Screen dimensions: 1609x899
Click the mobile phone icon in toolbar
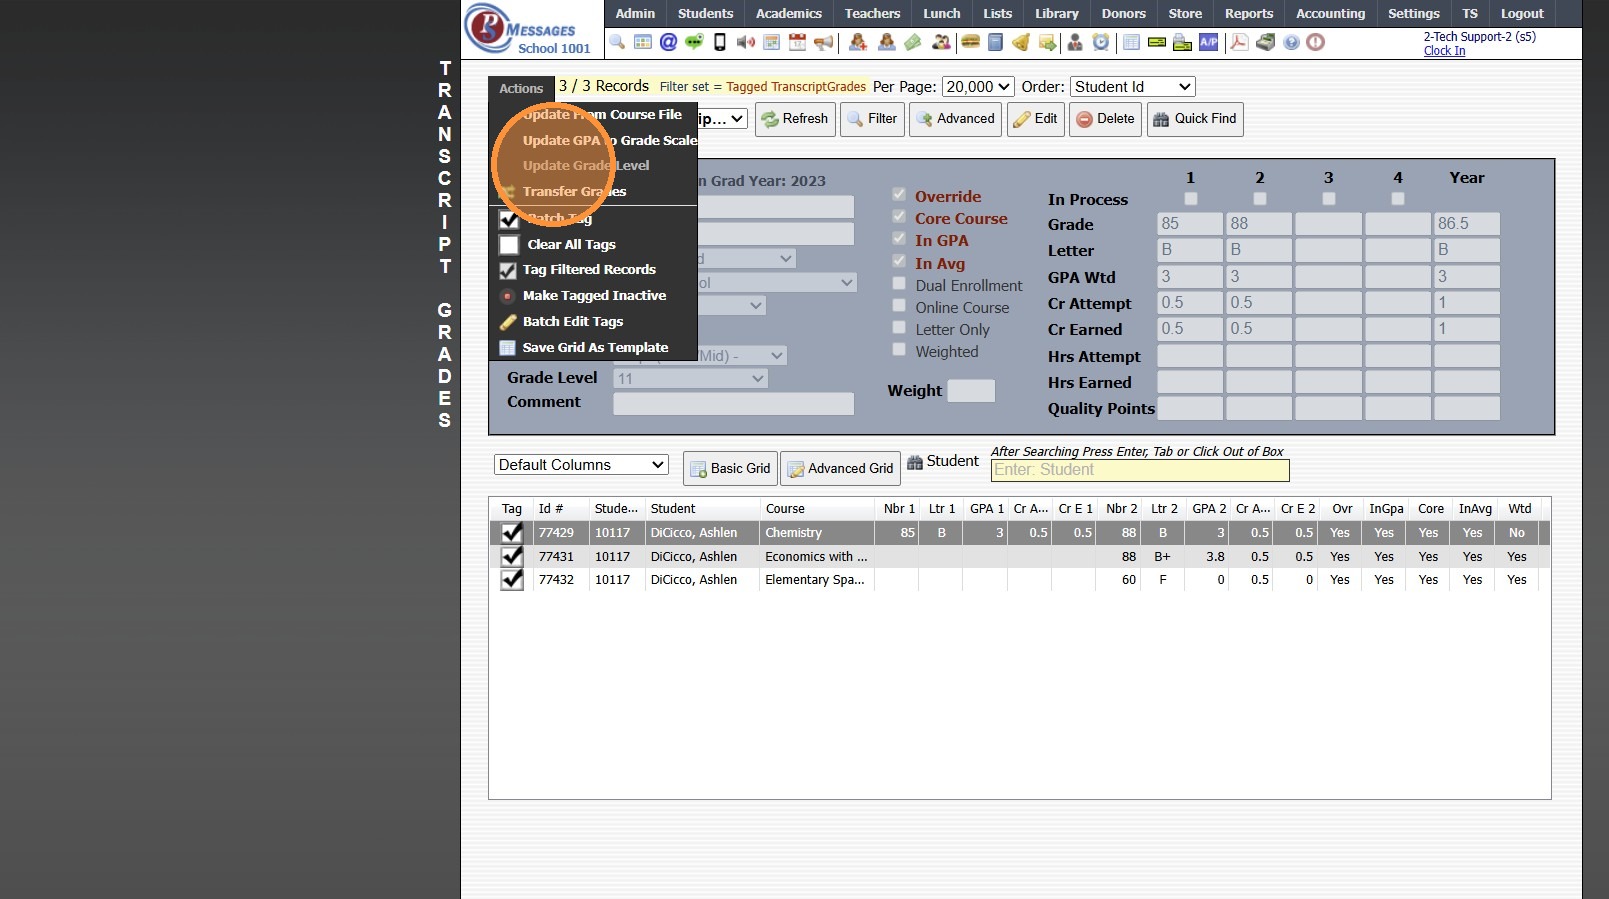coord(719,42)
